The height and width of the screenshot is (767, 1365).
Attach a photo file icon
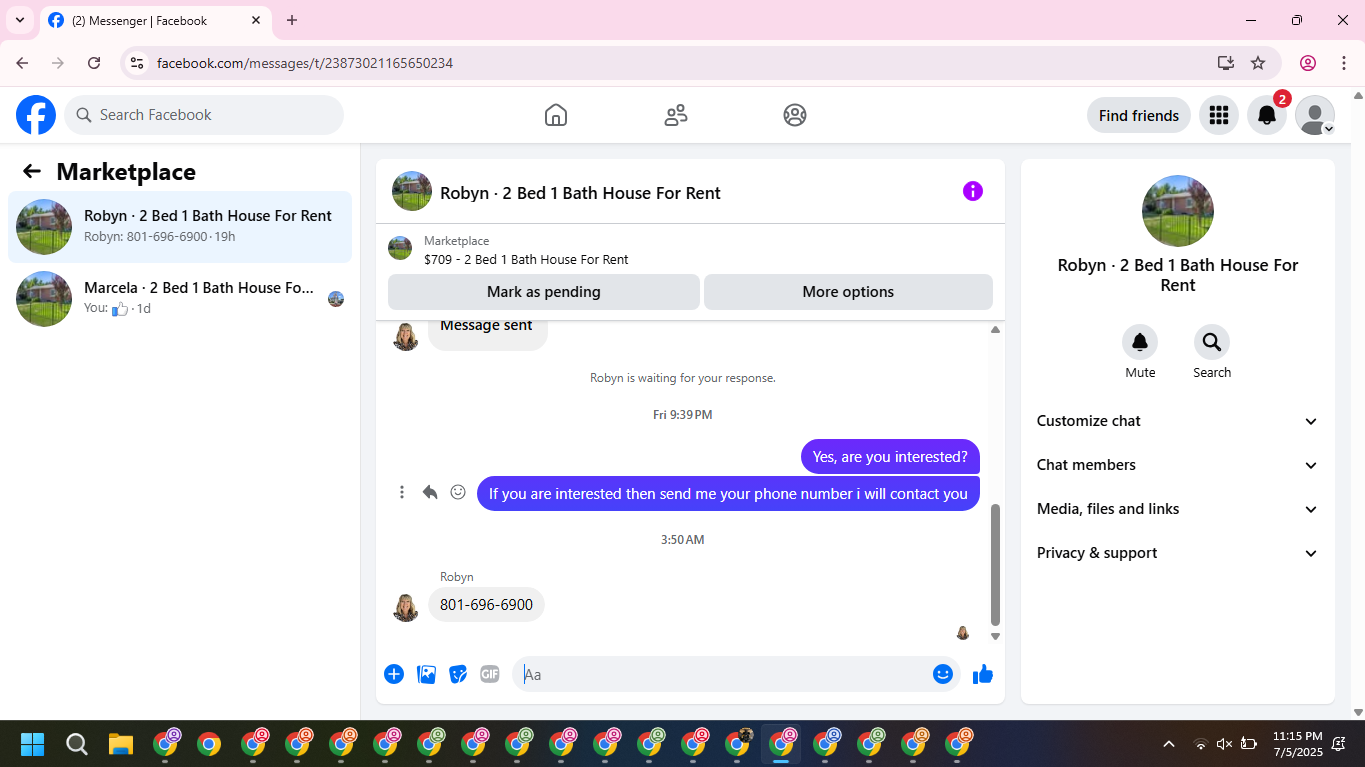point(426,674)
